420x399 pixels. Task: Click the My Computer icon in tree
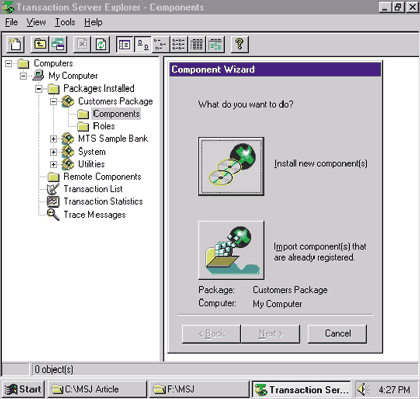pyautogui.click(x=38, y=76)
